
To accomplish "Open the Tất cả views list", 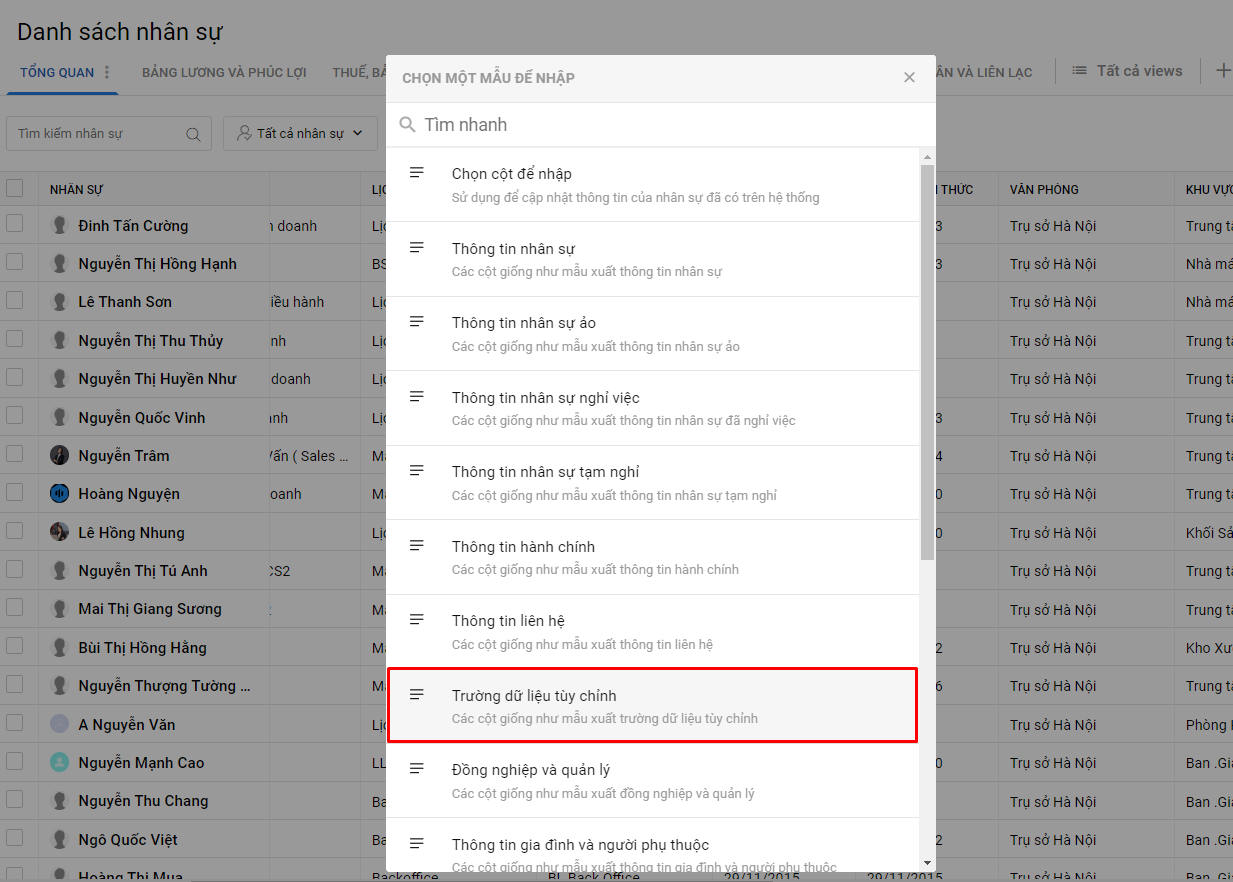I will click(x=1127, y=71).
